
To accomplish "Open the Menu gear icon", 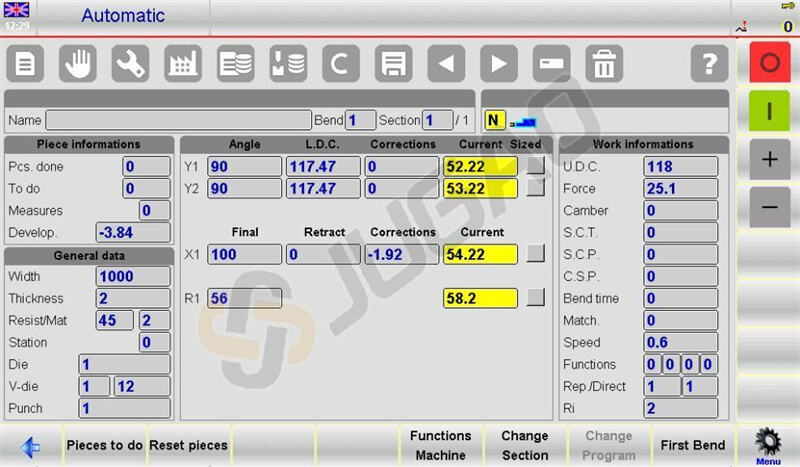I will 768,445.
